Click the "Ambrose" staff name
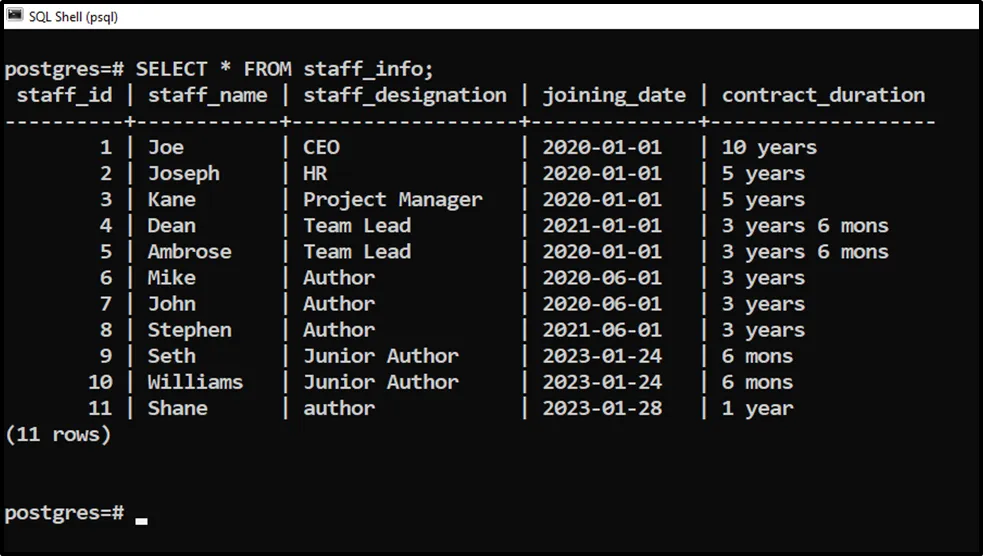983x556 pixels. click(x=189, y=252)
